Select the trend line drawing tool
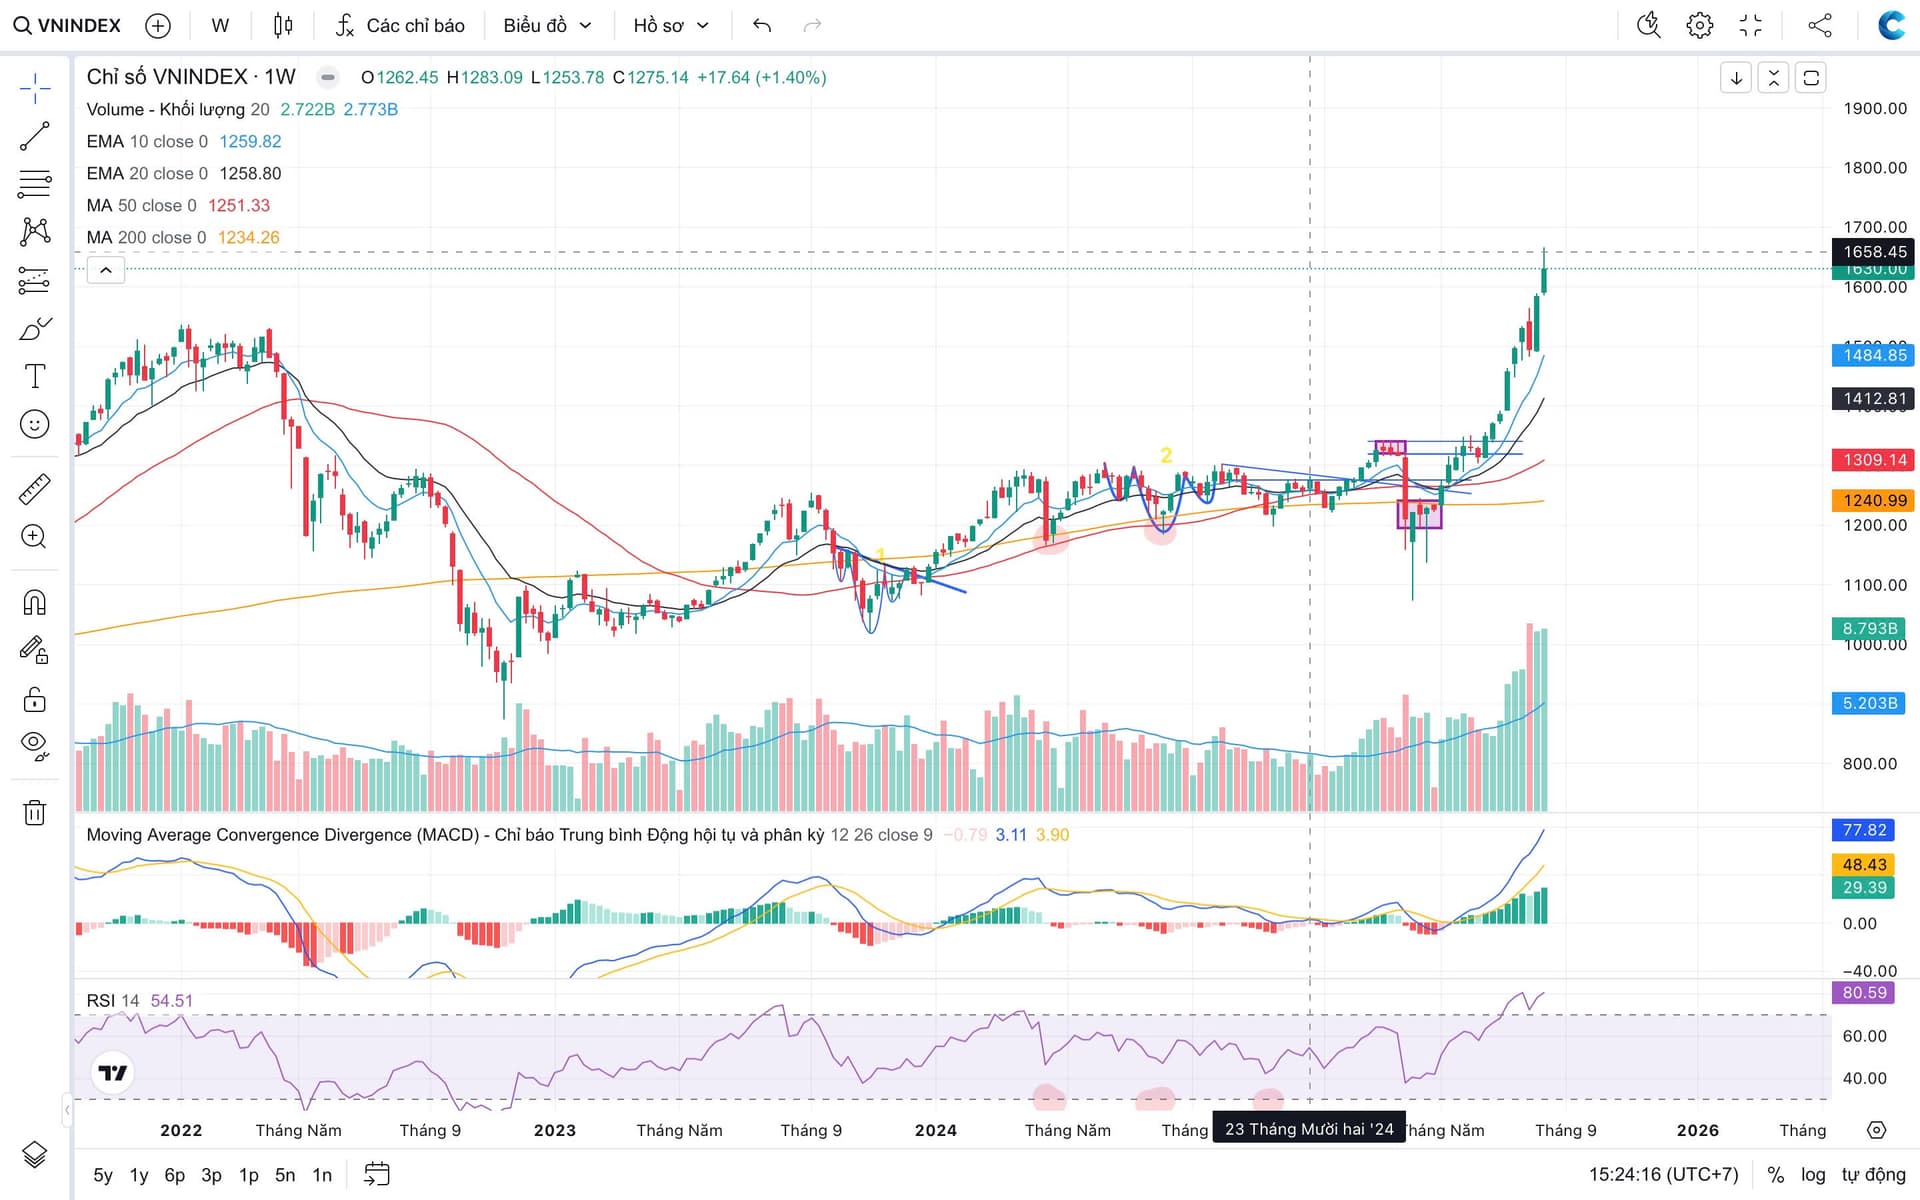1920x1200 pixels. point(34,136)
